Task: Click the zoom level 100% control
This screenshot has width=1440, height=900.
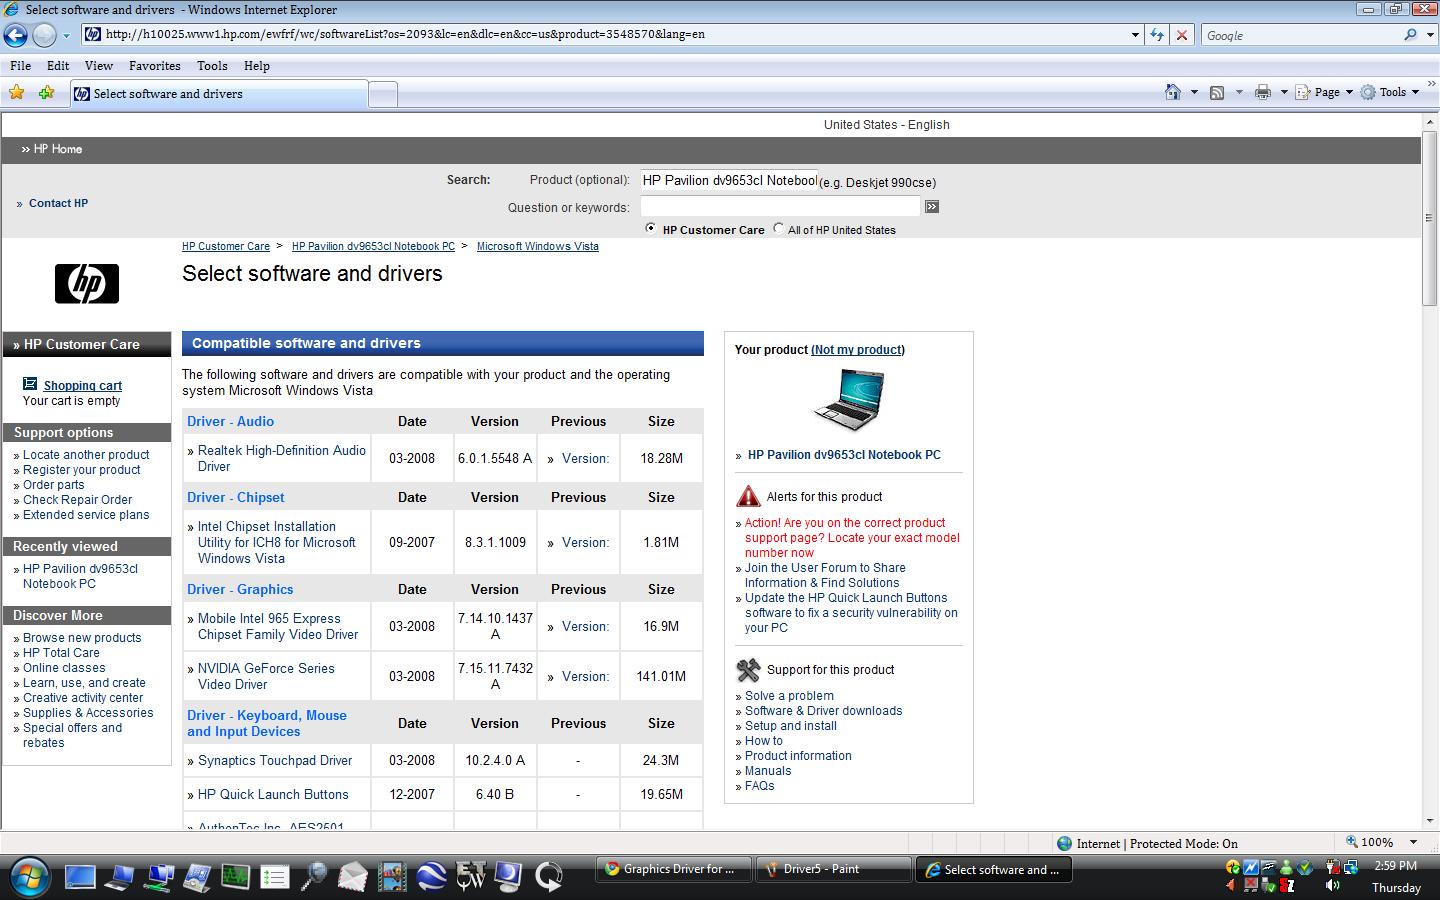Action: pos(1371,842)
